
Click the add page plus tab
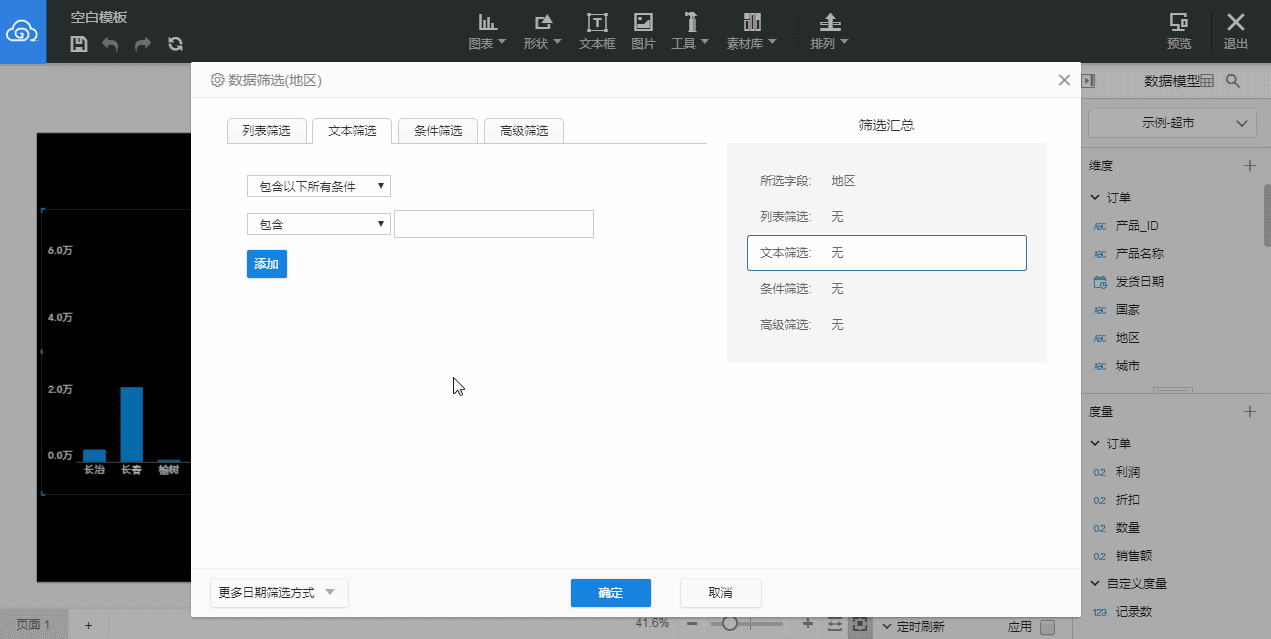point(88,624)
